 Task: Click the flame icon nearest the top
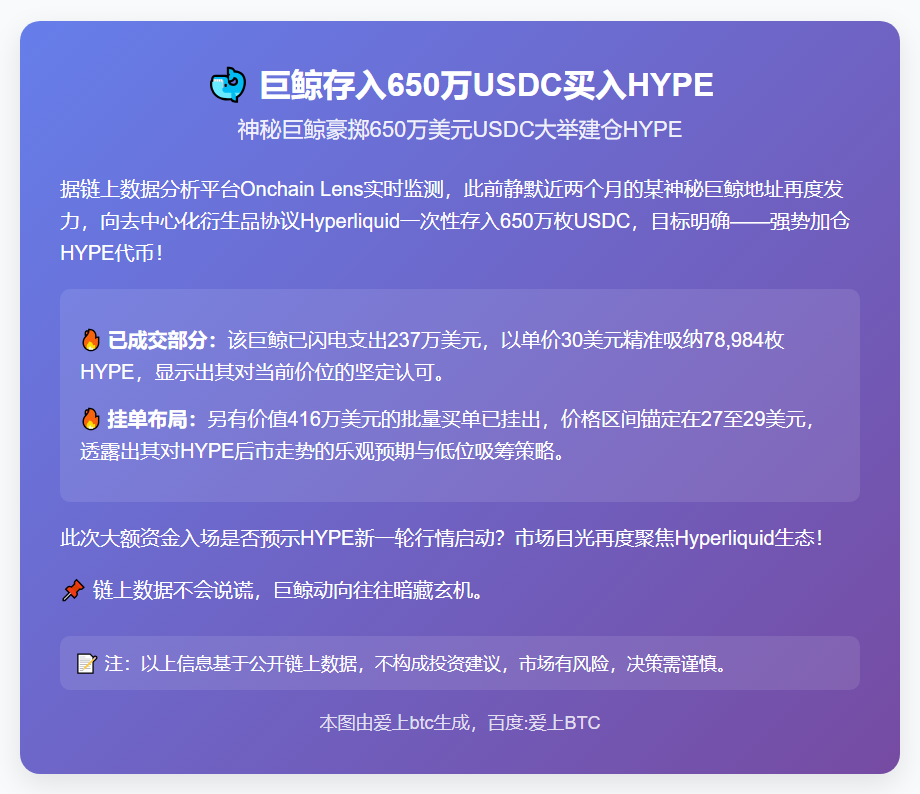pyautogui.click(x=91, y=339)
